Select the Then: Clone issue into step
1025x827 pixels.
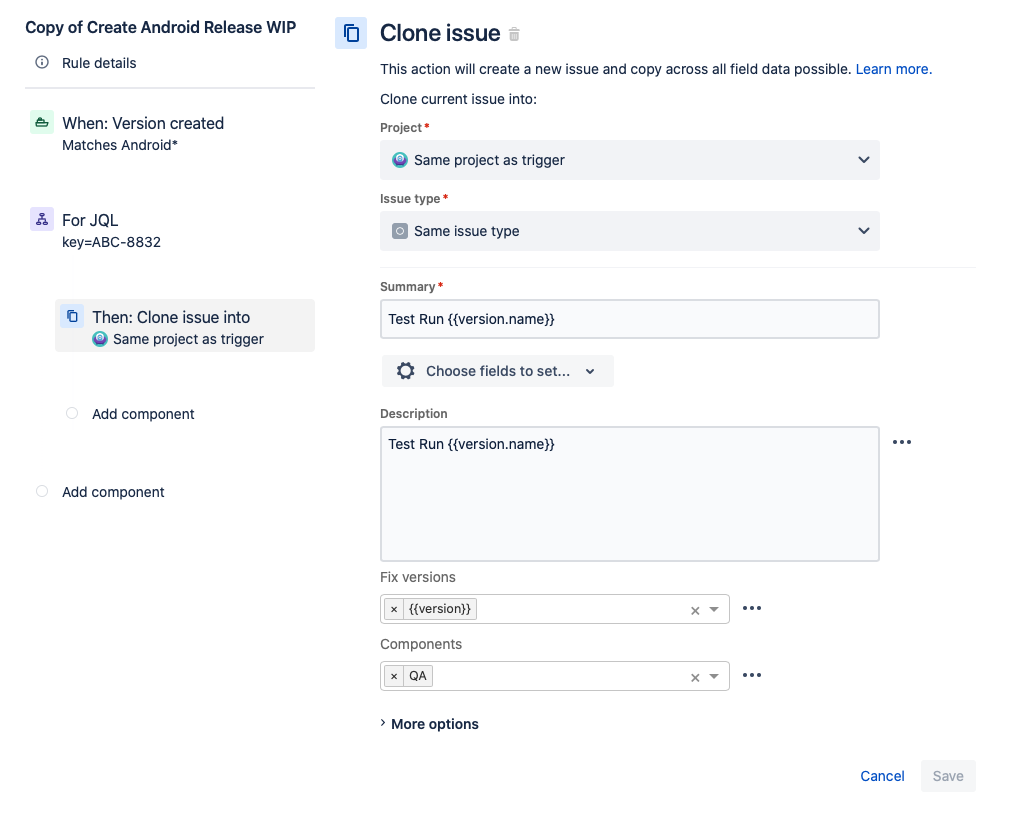[185, 325]
